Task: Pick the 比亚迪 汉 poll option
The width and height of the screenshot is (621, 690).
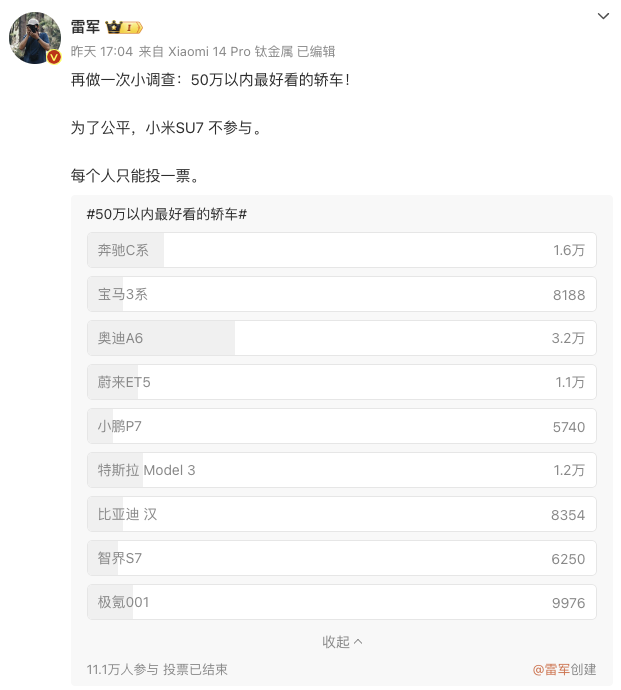Action: pos(342,514)
